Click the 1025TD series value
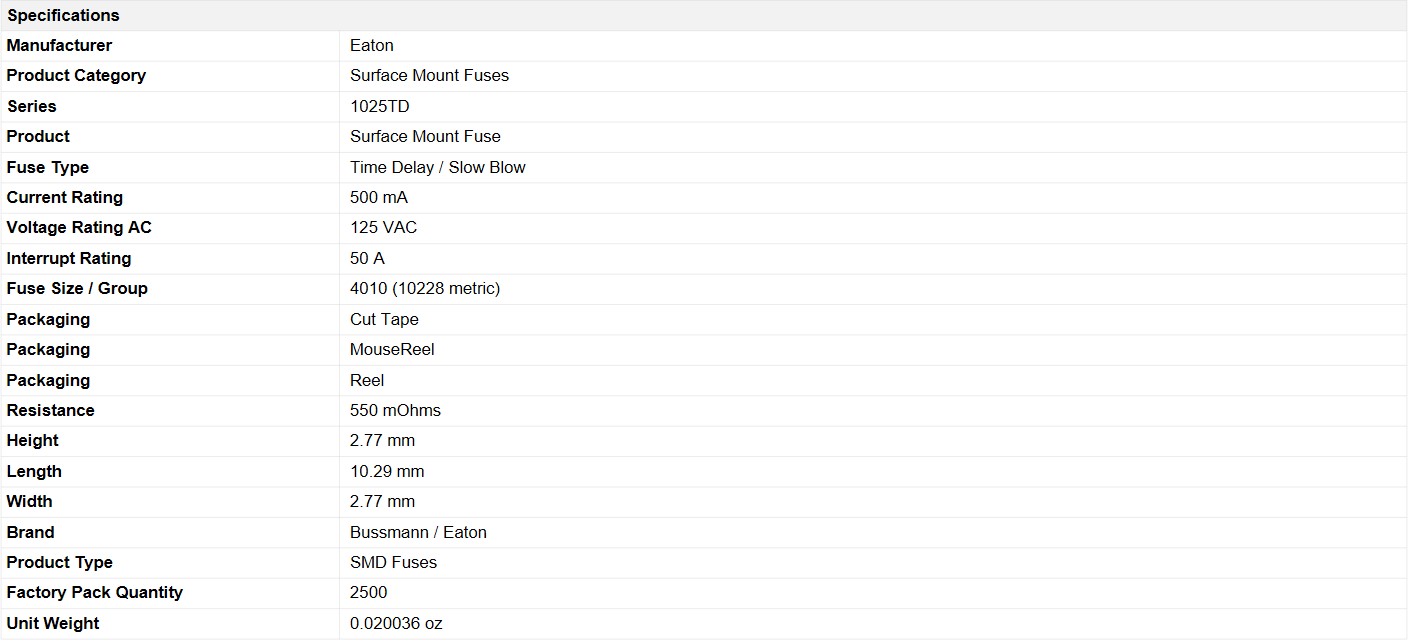The width and height of the screenshot is (1408, 644). pyautogui.click(x=379, y=106)
